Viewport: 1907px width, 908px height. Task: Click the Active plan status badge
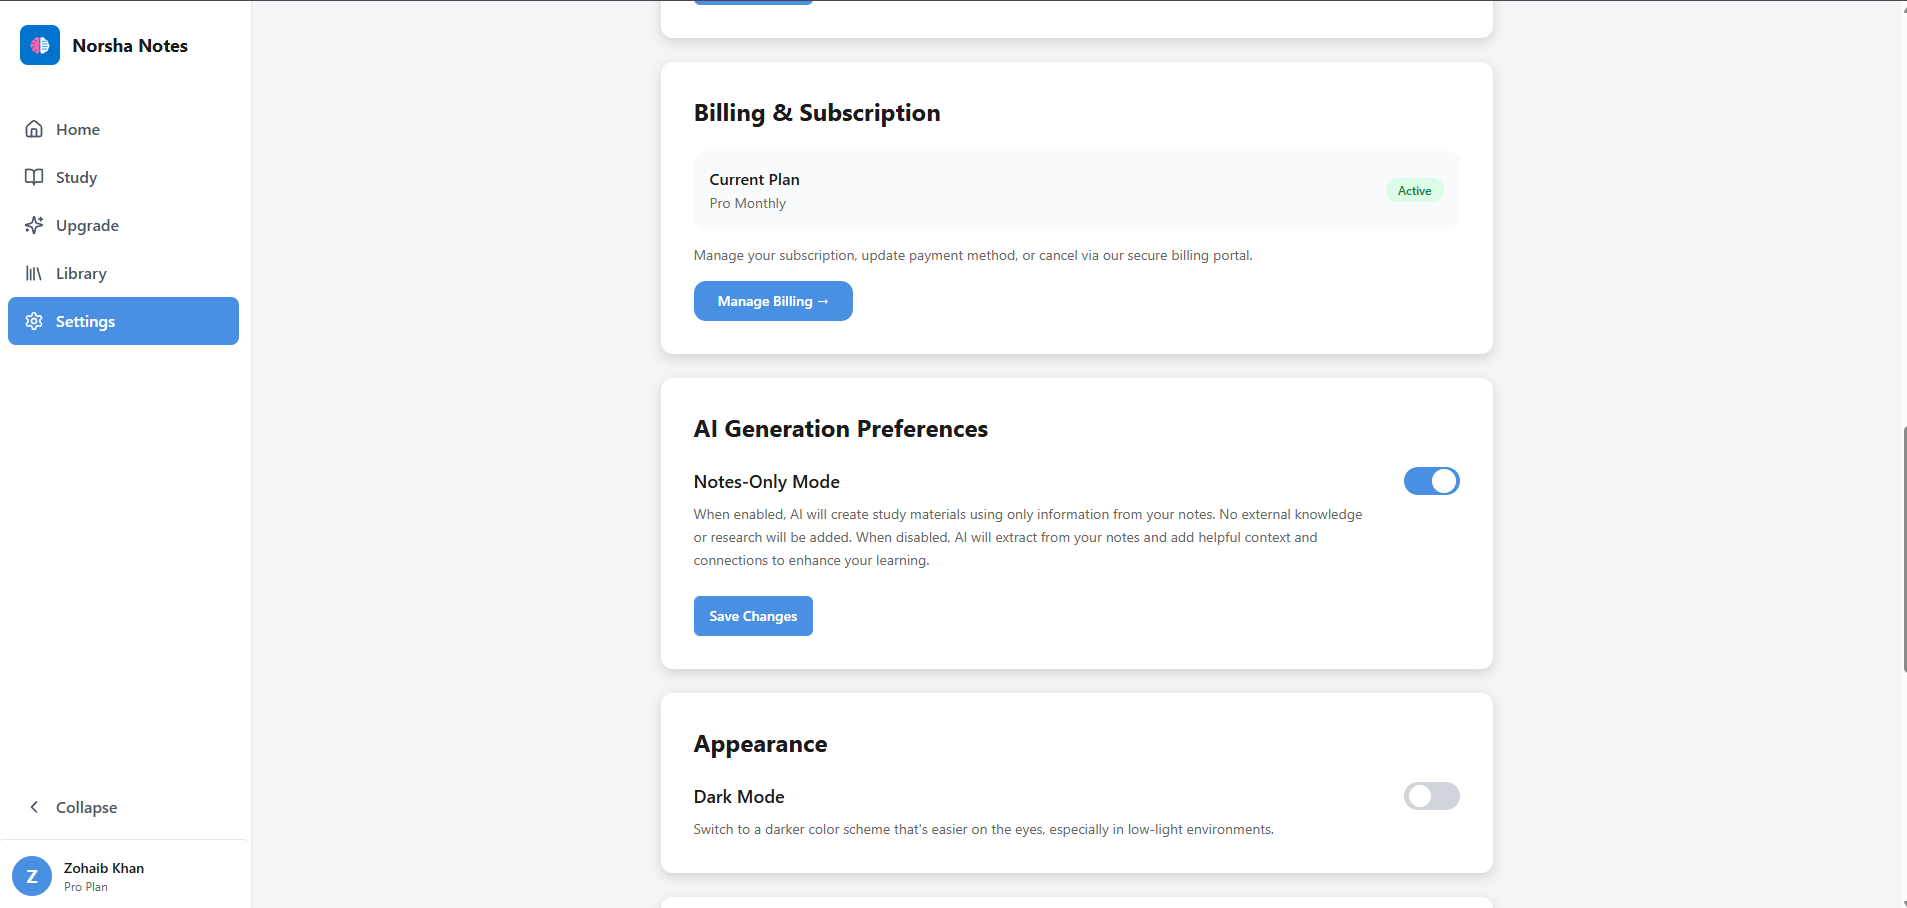[1414, 191]
